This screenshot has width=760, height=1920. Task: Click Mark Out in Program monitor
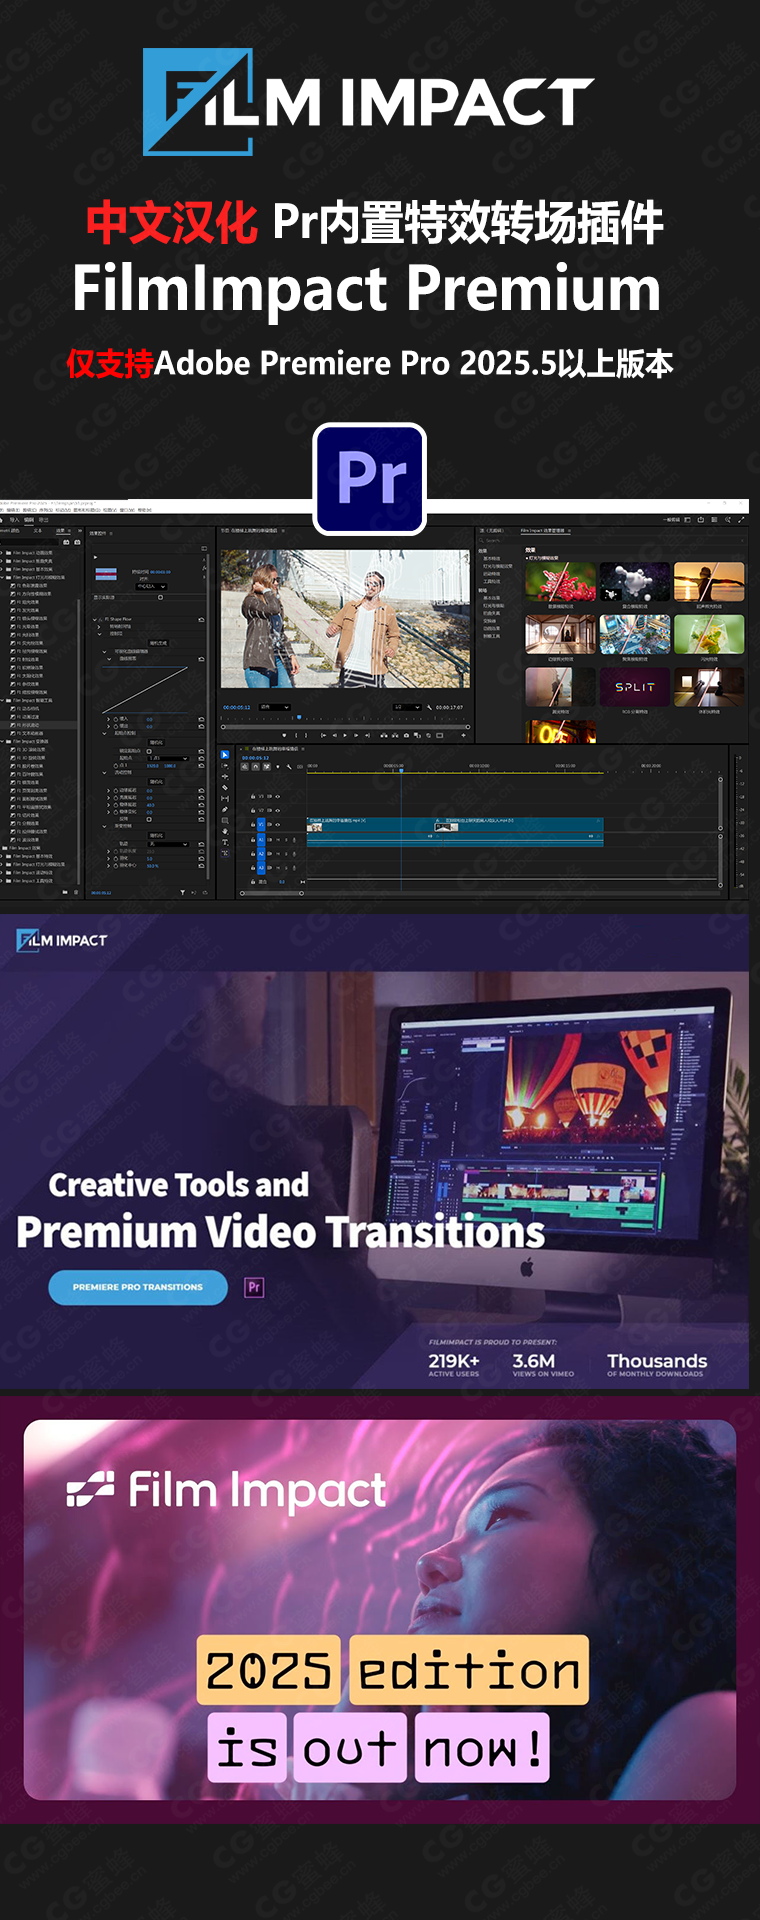tap(305, 735)
